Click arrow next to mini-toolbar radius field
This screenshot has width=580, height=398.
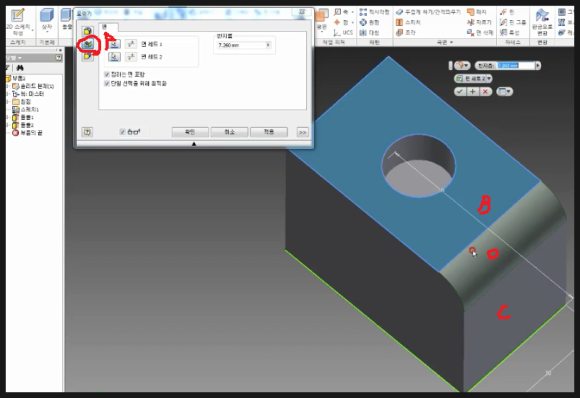(538, 65)
